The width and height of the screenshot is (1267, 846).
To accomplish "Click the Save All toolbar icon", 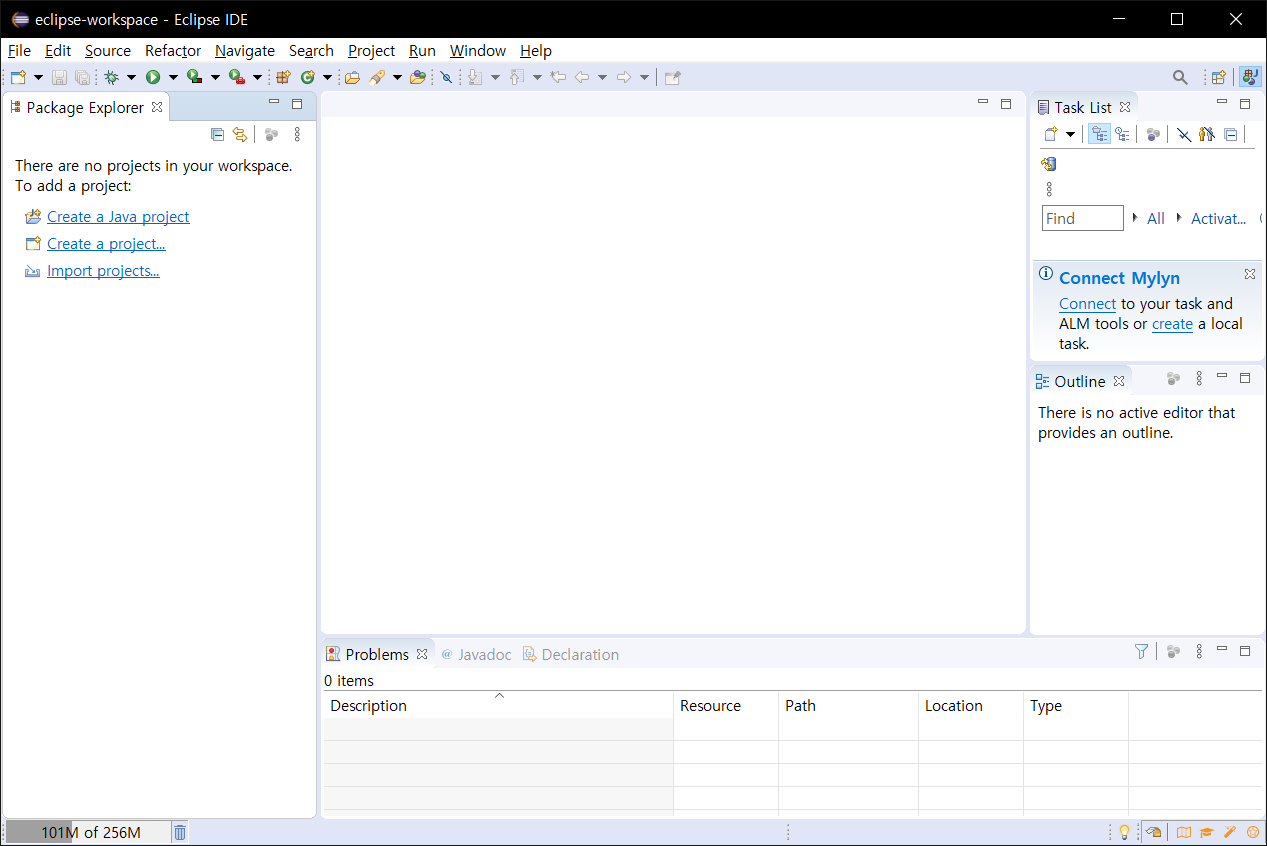I will 82,77.
